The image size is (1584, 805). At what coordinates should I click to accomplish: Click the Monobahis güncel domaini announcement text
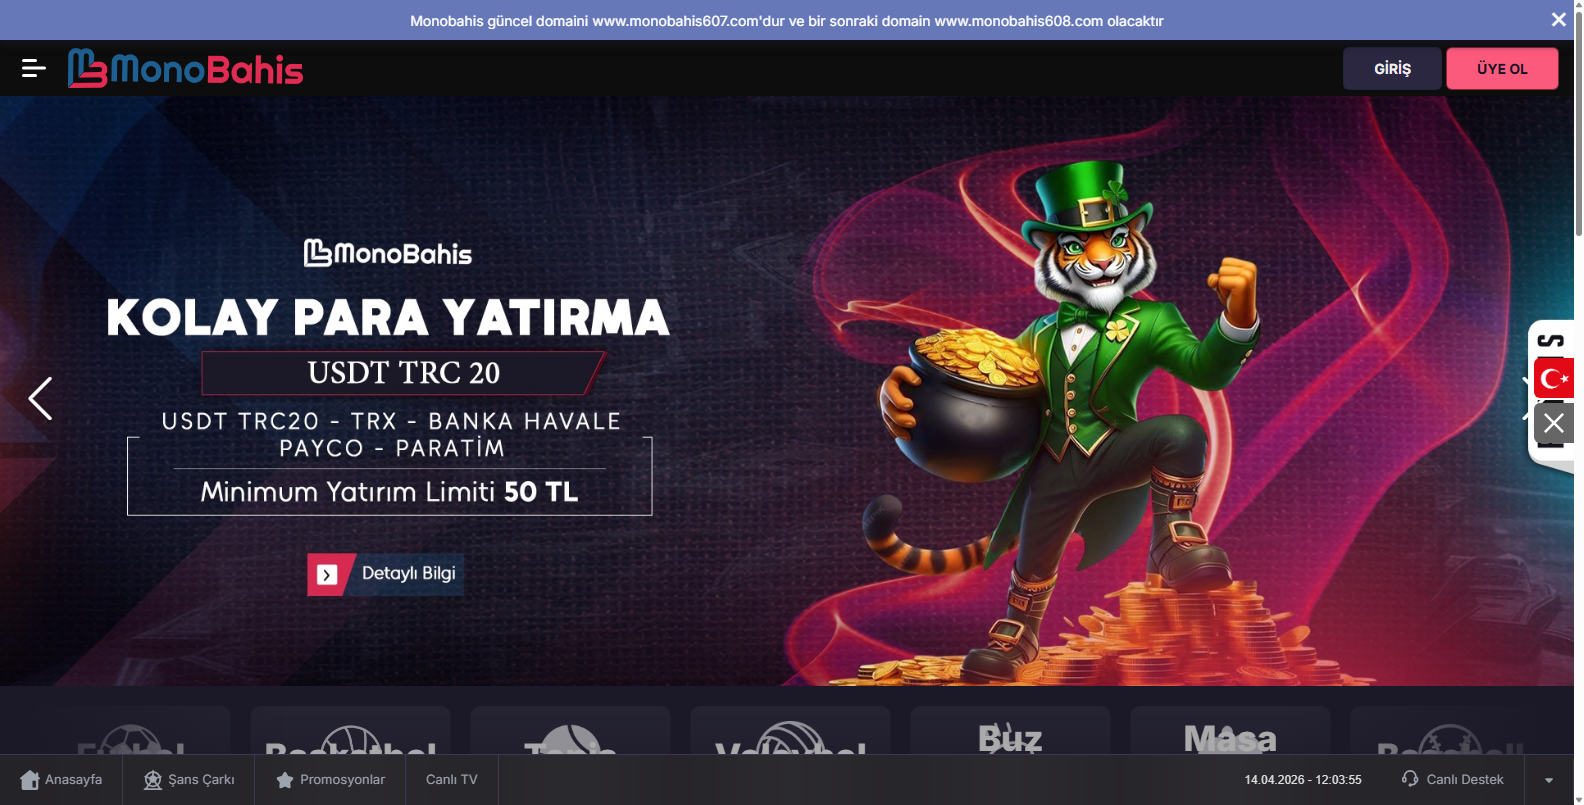pyautogui.click(x=787, y=20)
